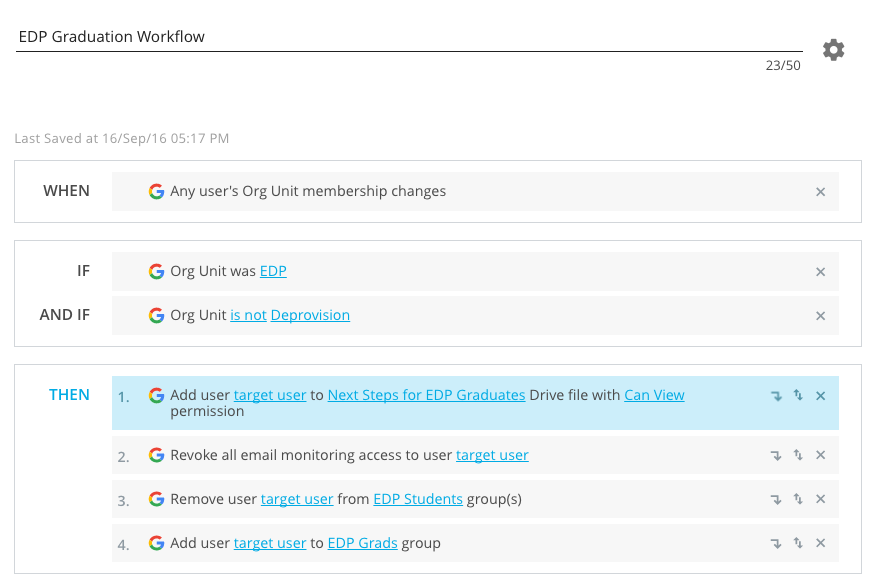Select the 'EDP Grads' group link
The width and height of the screenshot is (875, 582).
(363, 543)
